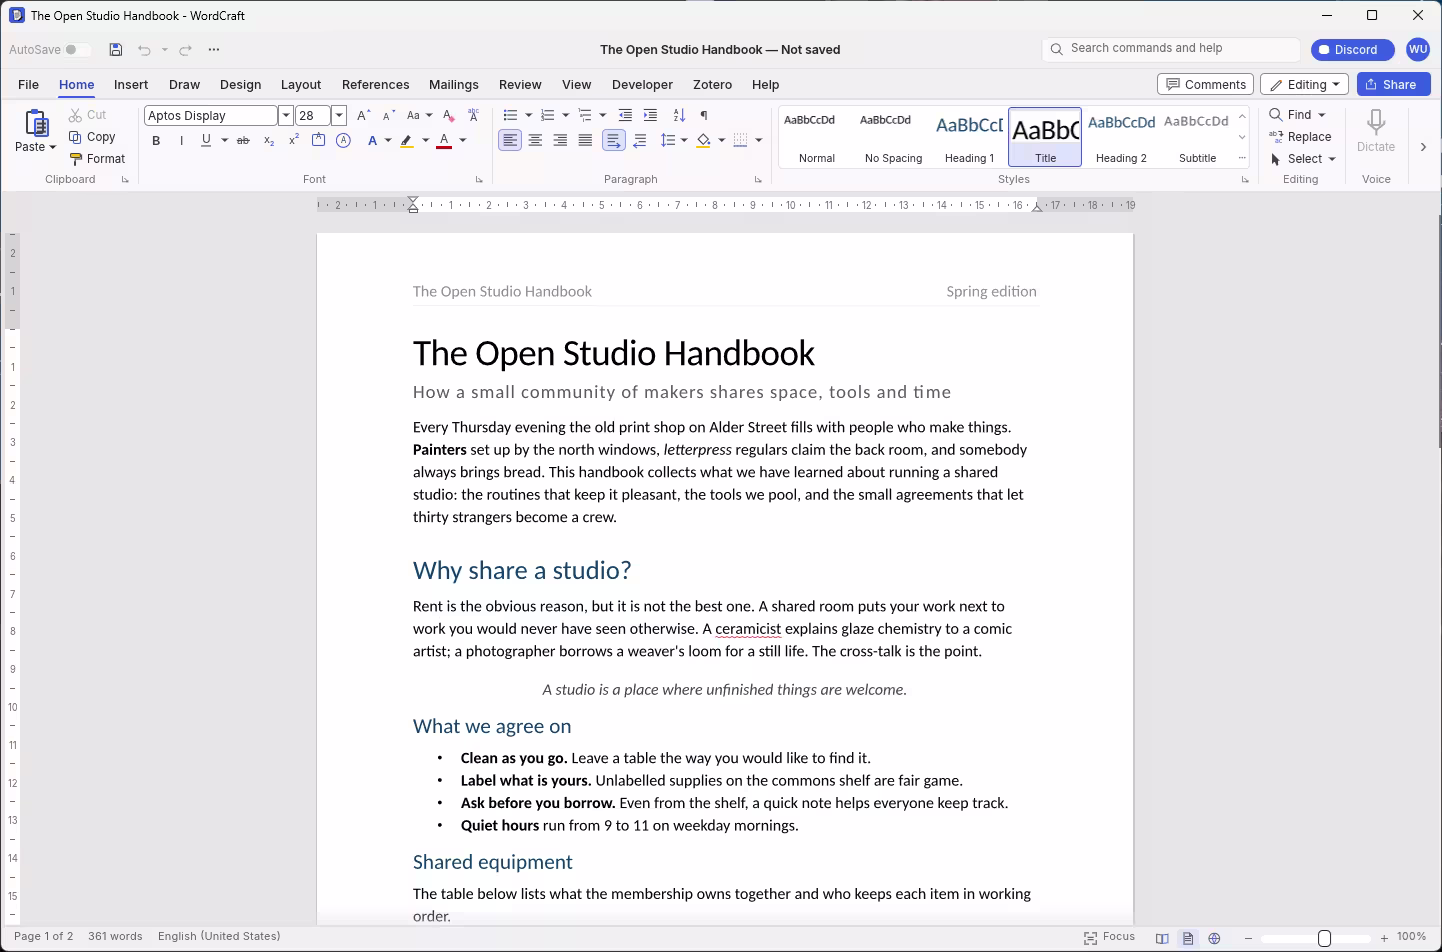Apply the Heading 1 style
The image size is (1442, 952).
click(970, 137)
